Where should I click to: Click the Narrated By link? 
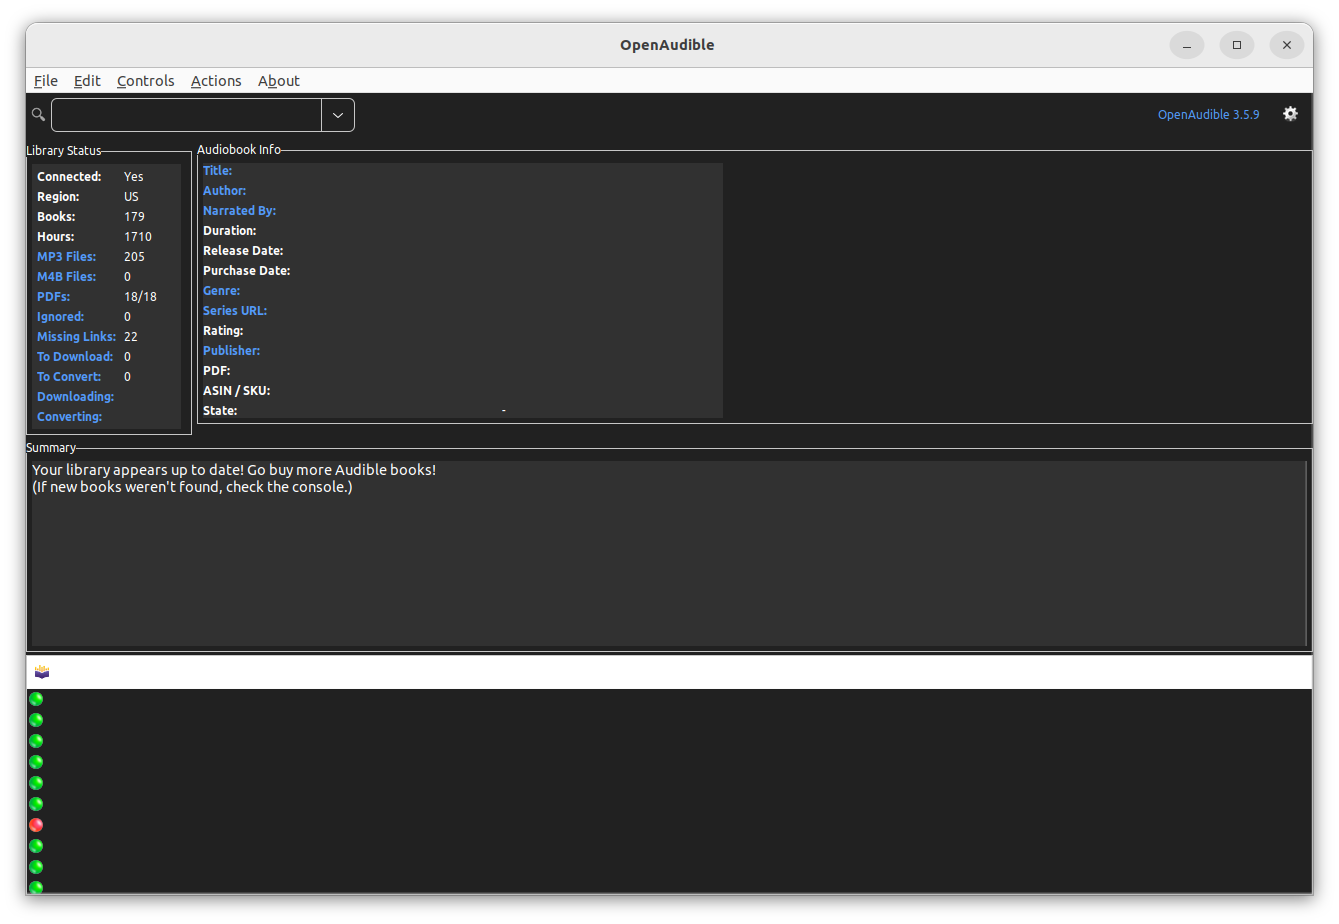tap(239, 211)
